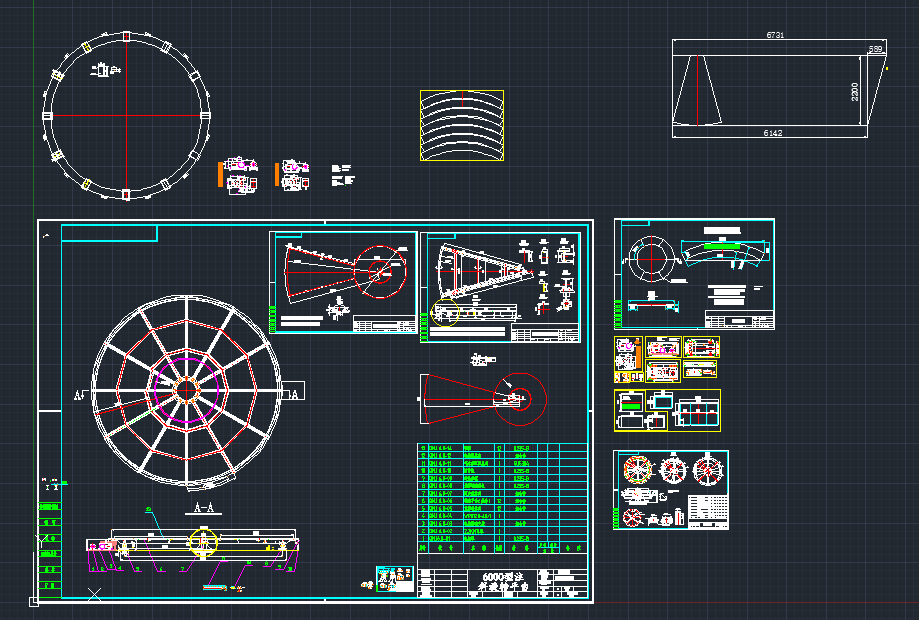Click item number 5 in the parts list
Screen dimensions: 919x620
pos(423,508)
